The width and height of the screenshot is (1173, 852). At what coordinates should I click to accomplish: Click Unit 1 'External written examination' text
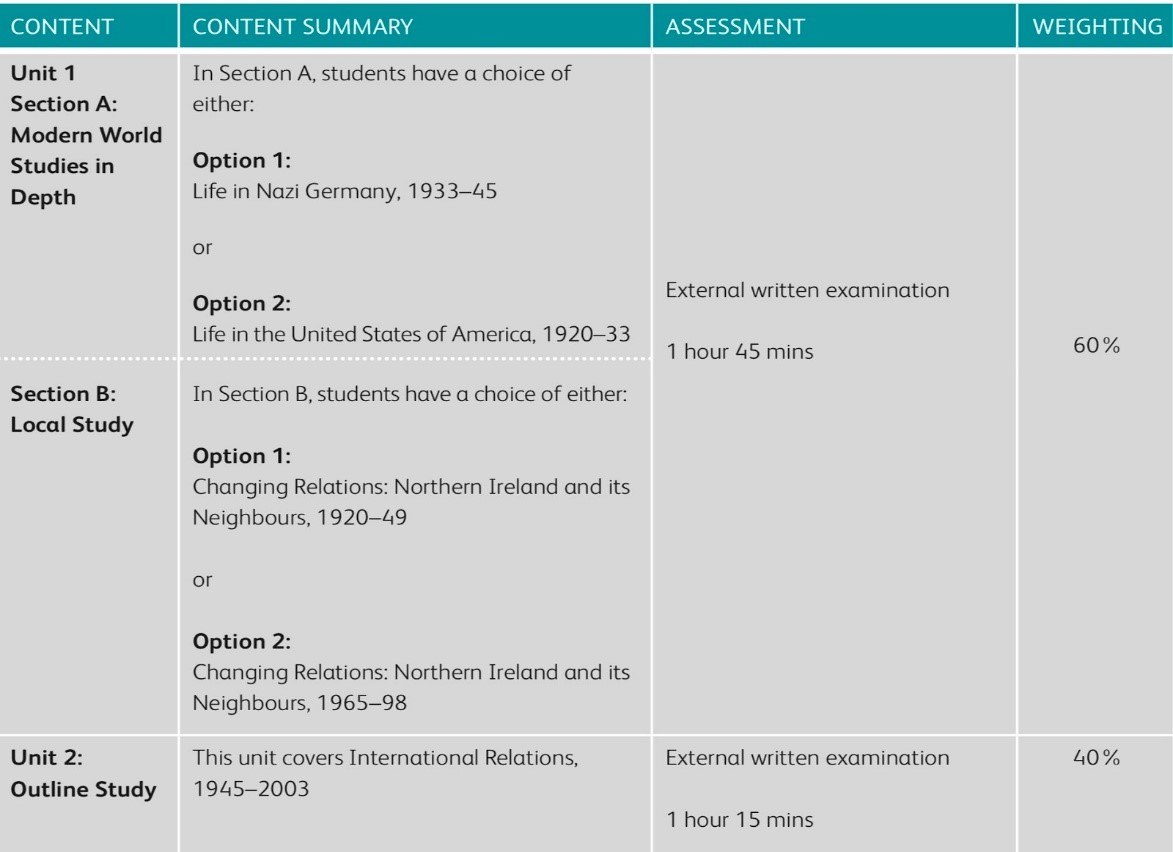807,291
